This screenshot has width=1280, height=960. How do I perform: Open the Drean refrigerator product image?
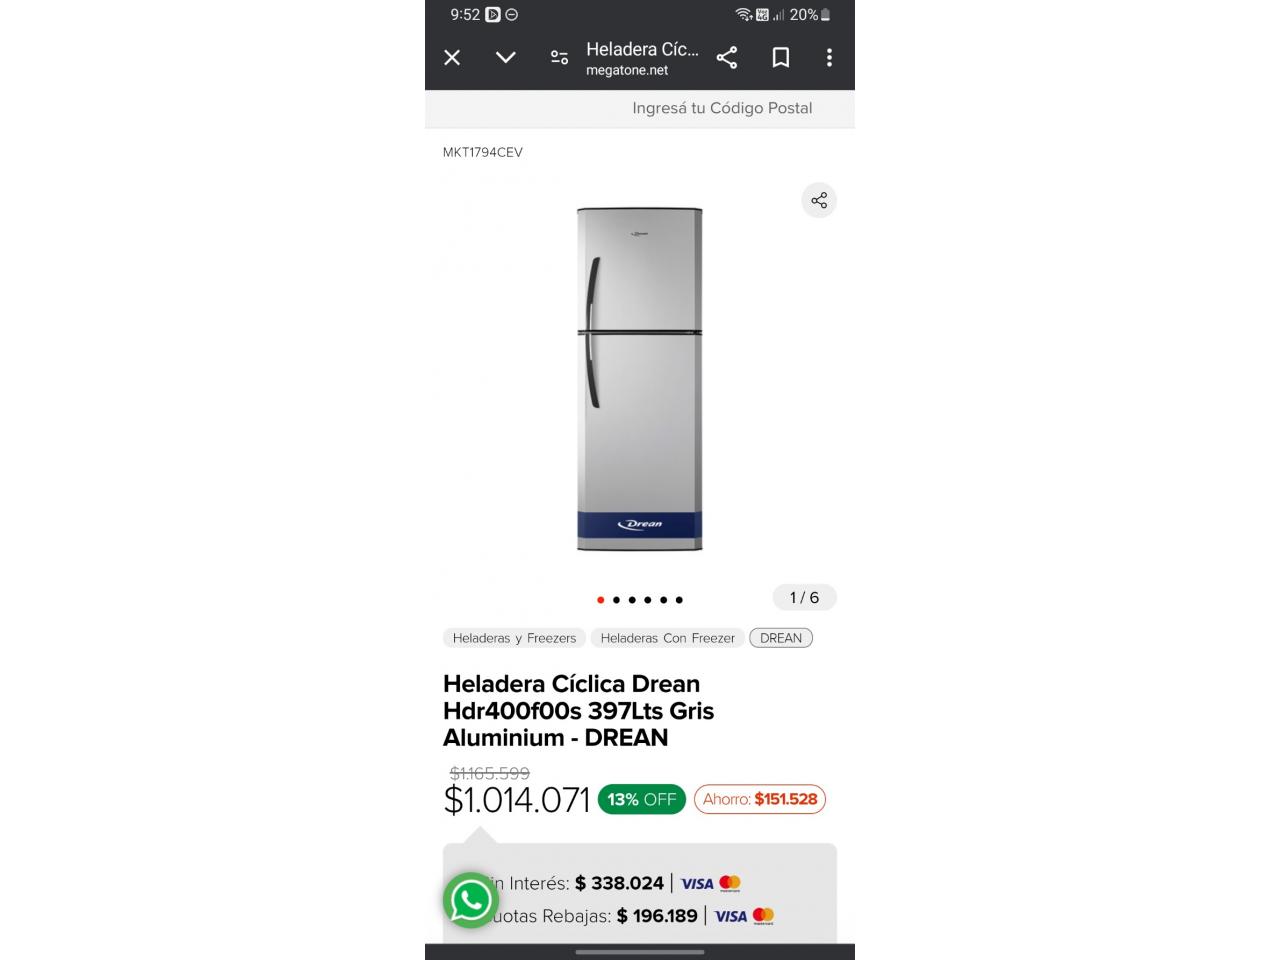pyautogui.click(x=640, y=379)
